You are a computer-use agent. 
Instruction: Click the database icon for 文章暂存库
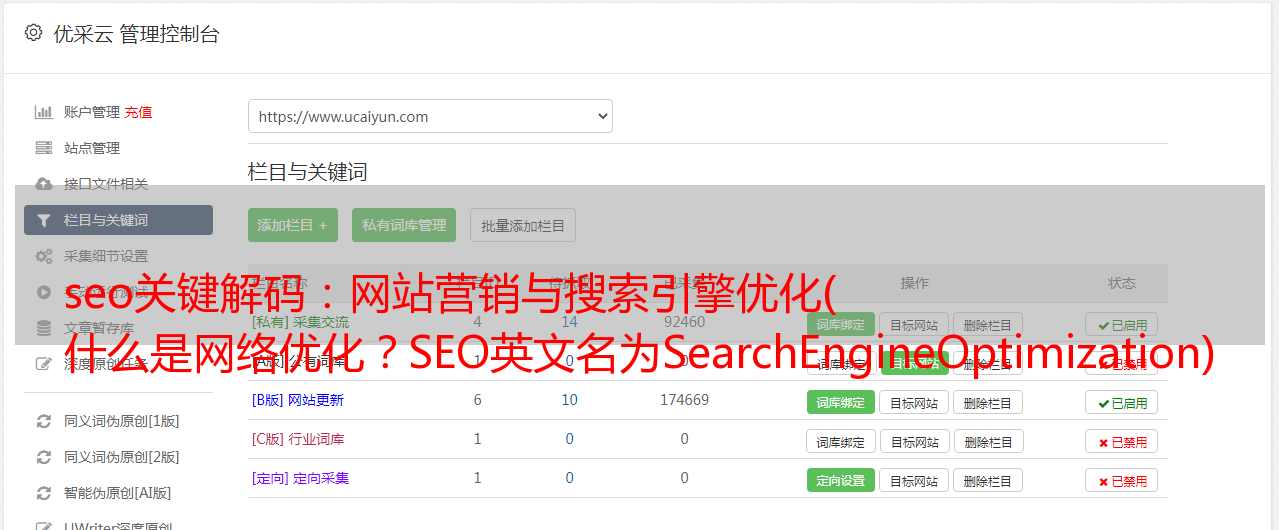click(x=44, y=328)
